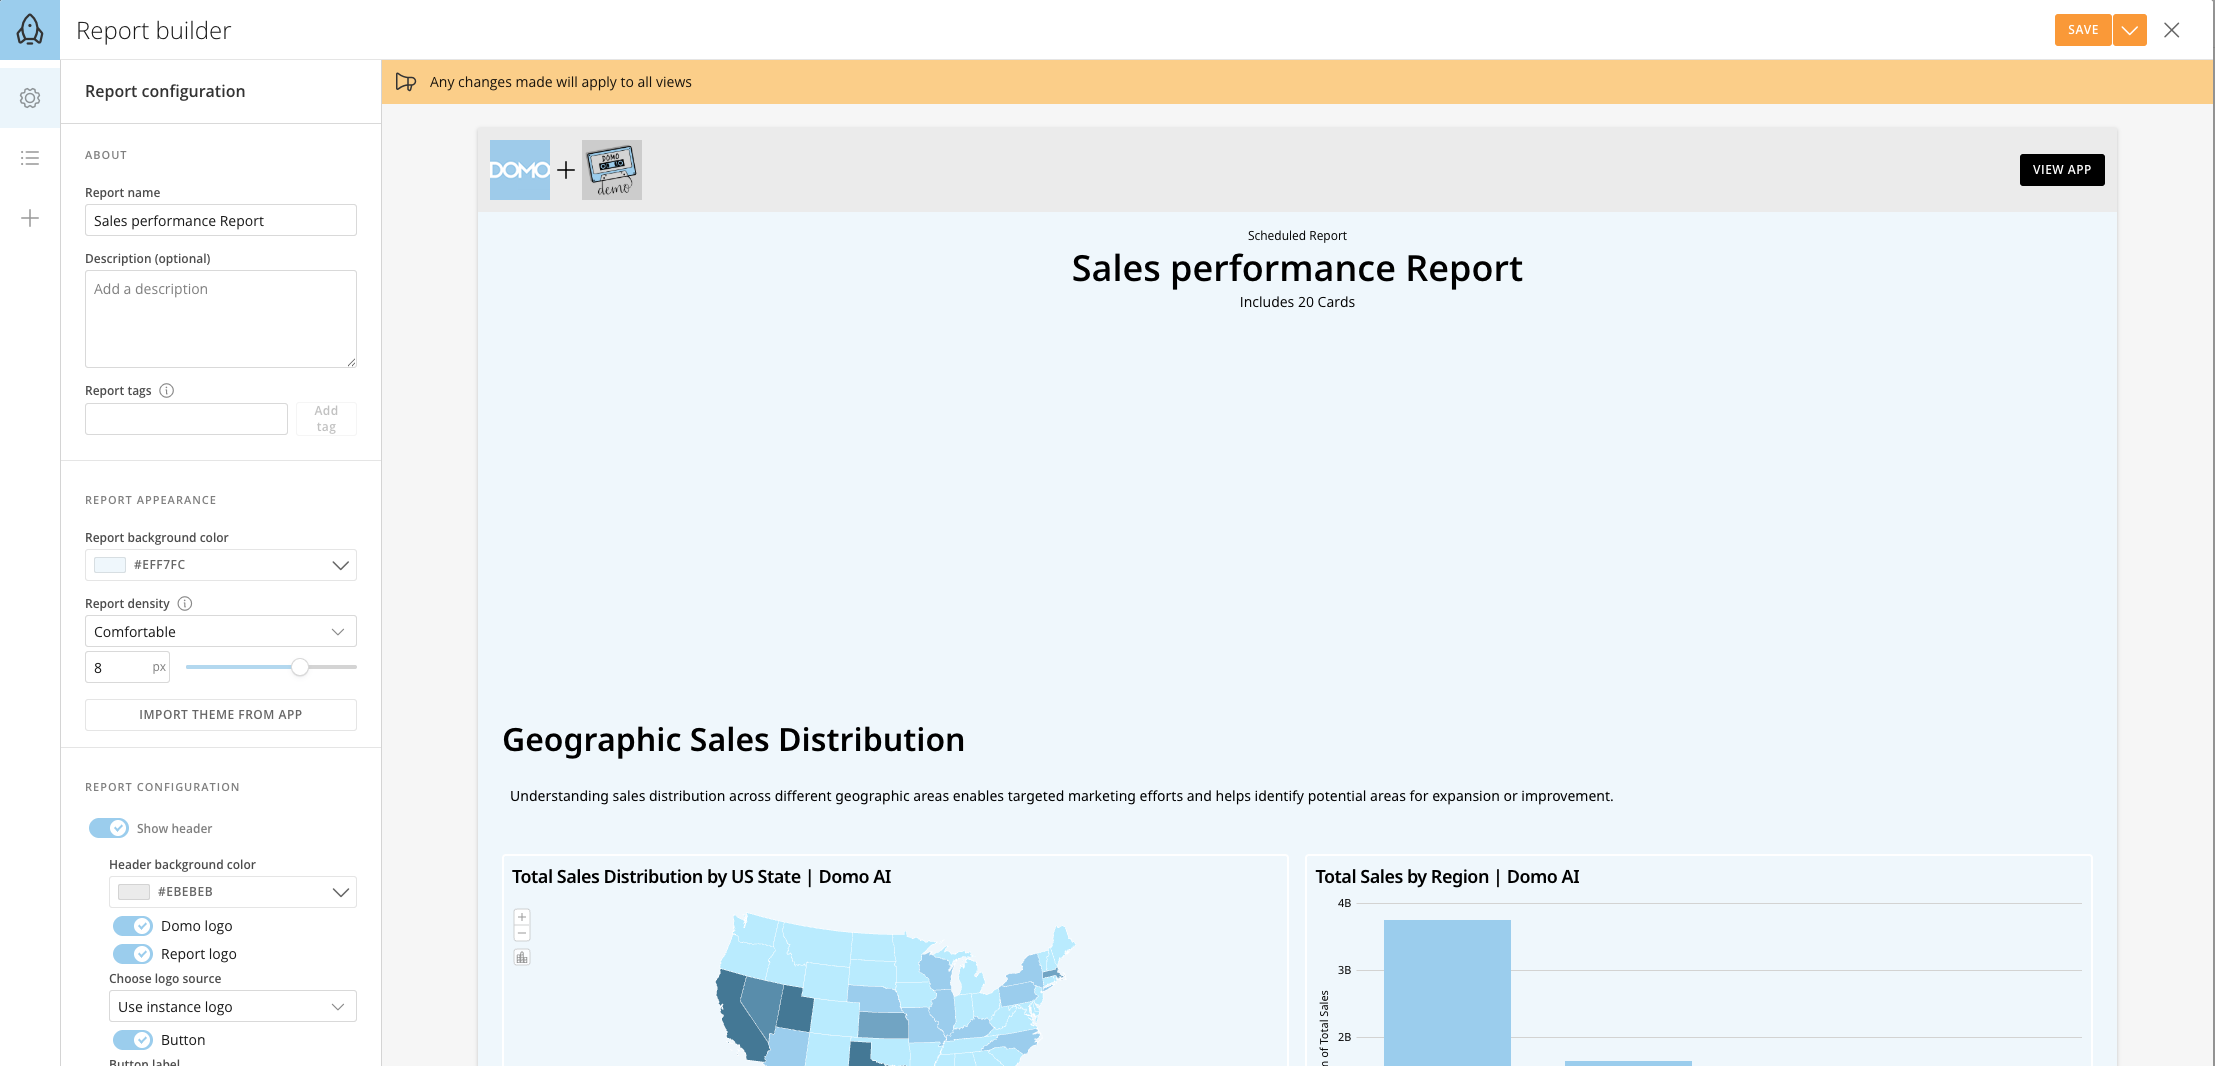Click IMPORT THEME FROM APP
Image resolution: width=2215 pixels, height=1066 pixels.
(x=220, y=714)
